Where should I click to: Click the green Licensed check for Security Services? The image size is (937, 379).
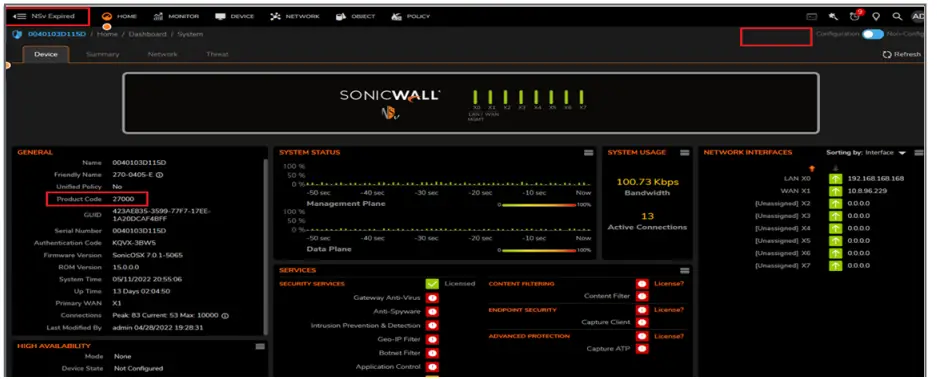point(432,284)
